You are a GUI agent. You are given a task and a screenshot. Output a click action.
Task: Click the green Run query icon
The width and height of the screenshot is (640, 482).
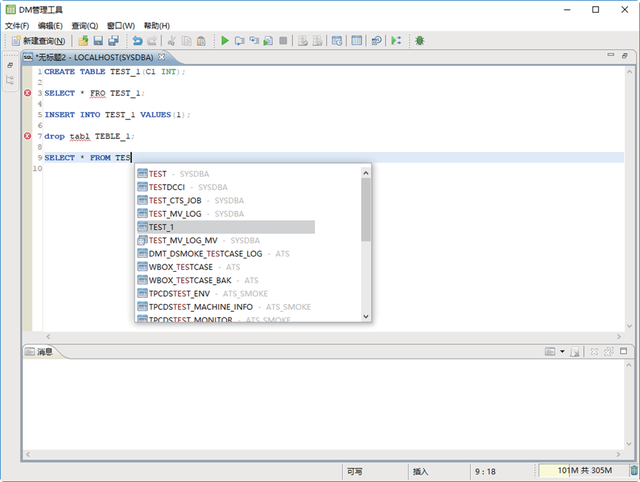pyautogui.click(x=225, y=41)
